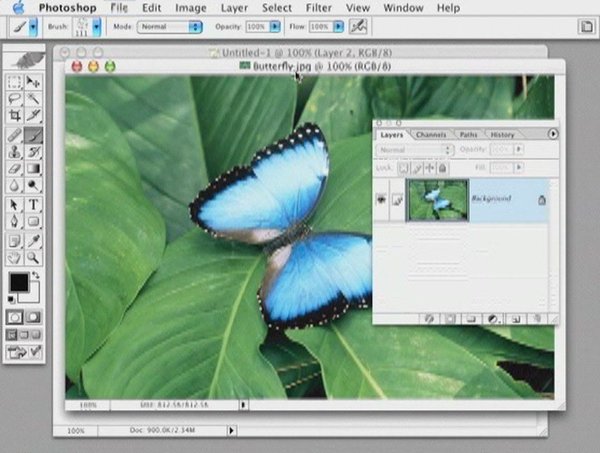Create a new layer from Layers panel
This screenshot has height=453, width=600.
point(516,318)
